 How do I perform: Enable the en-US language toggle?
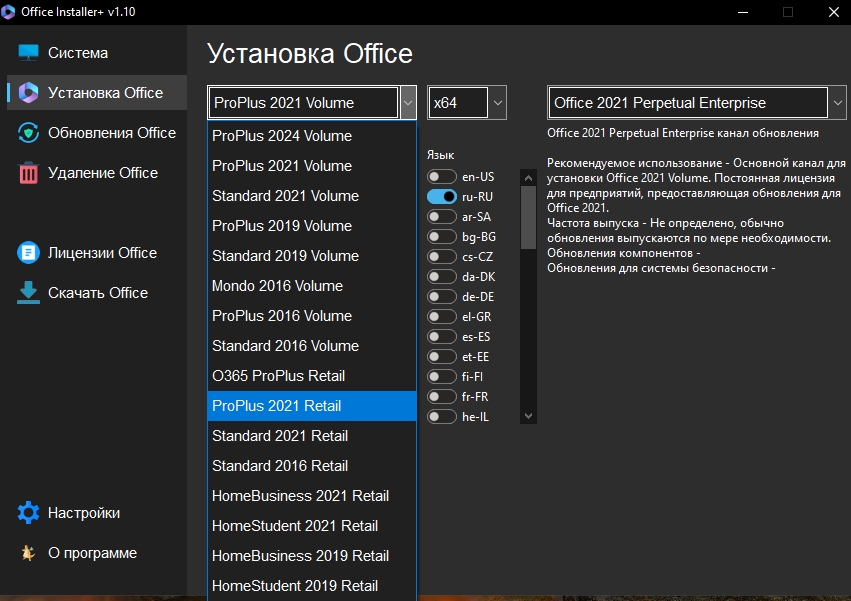point(440,176)
